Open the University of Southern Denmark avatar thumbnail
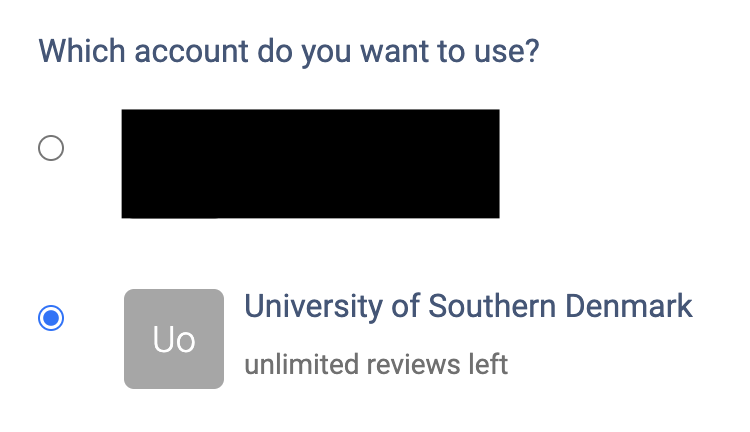The height and width of the screenshot is (432, 750). [x=173, y=339]
